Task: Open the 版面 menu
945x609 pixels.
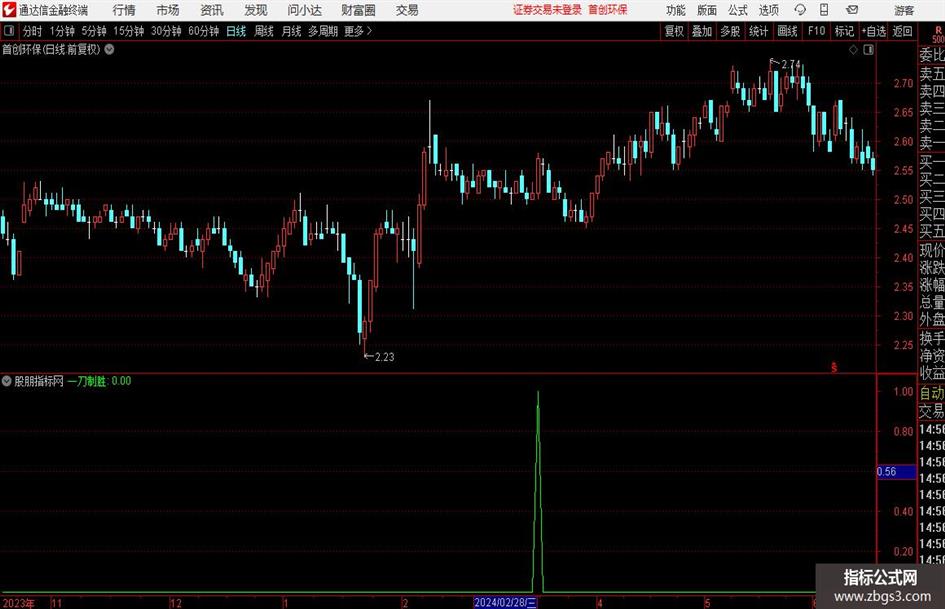Action: point(706,10)
